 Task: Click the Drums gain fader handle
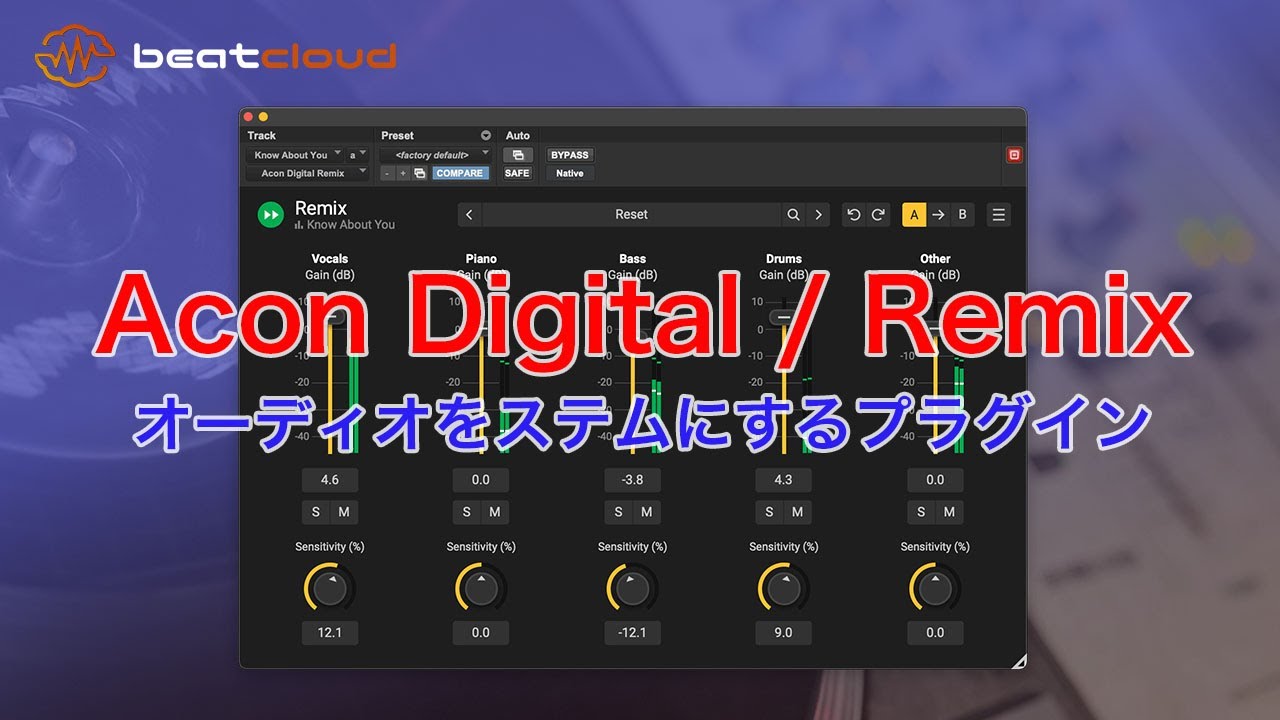click(783, 318)
